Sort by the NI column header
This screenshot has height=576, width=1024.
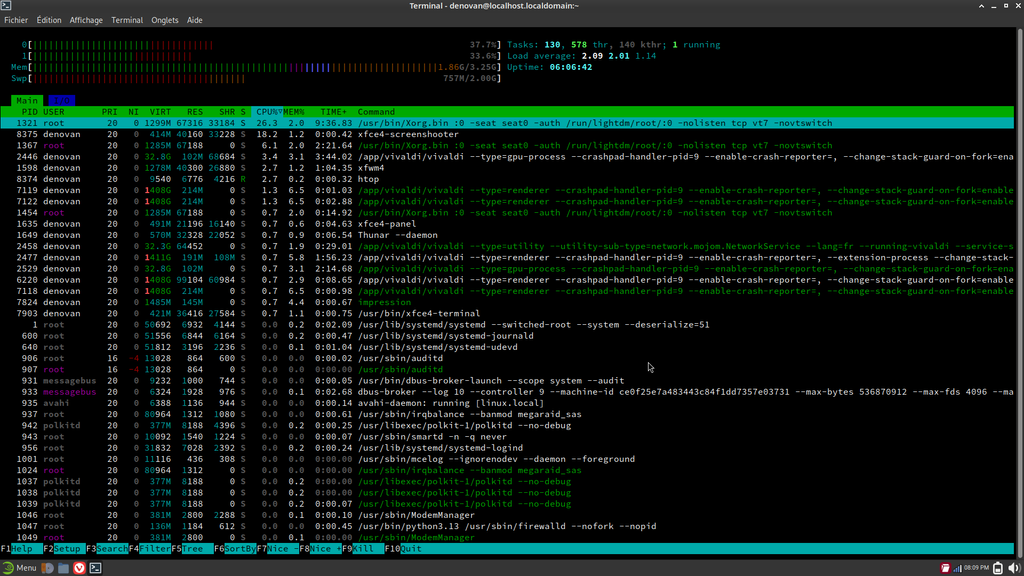[x=133, y=112]
